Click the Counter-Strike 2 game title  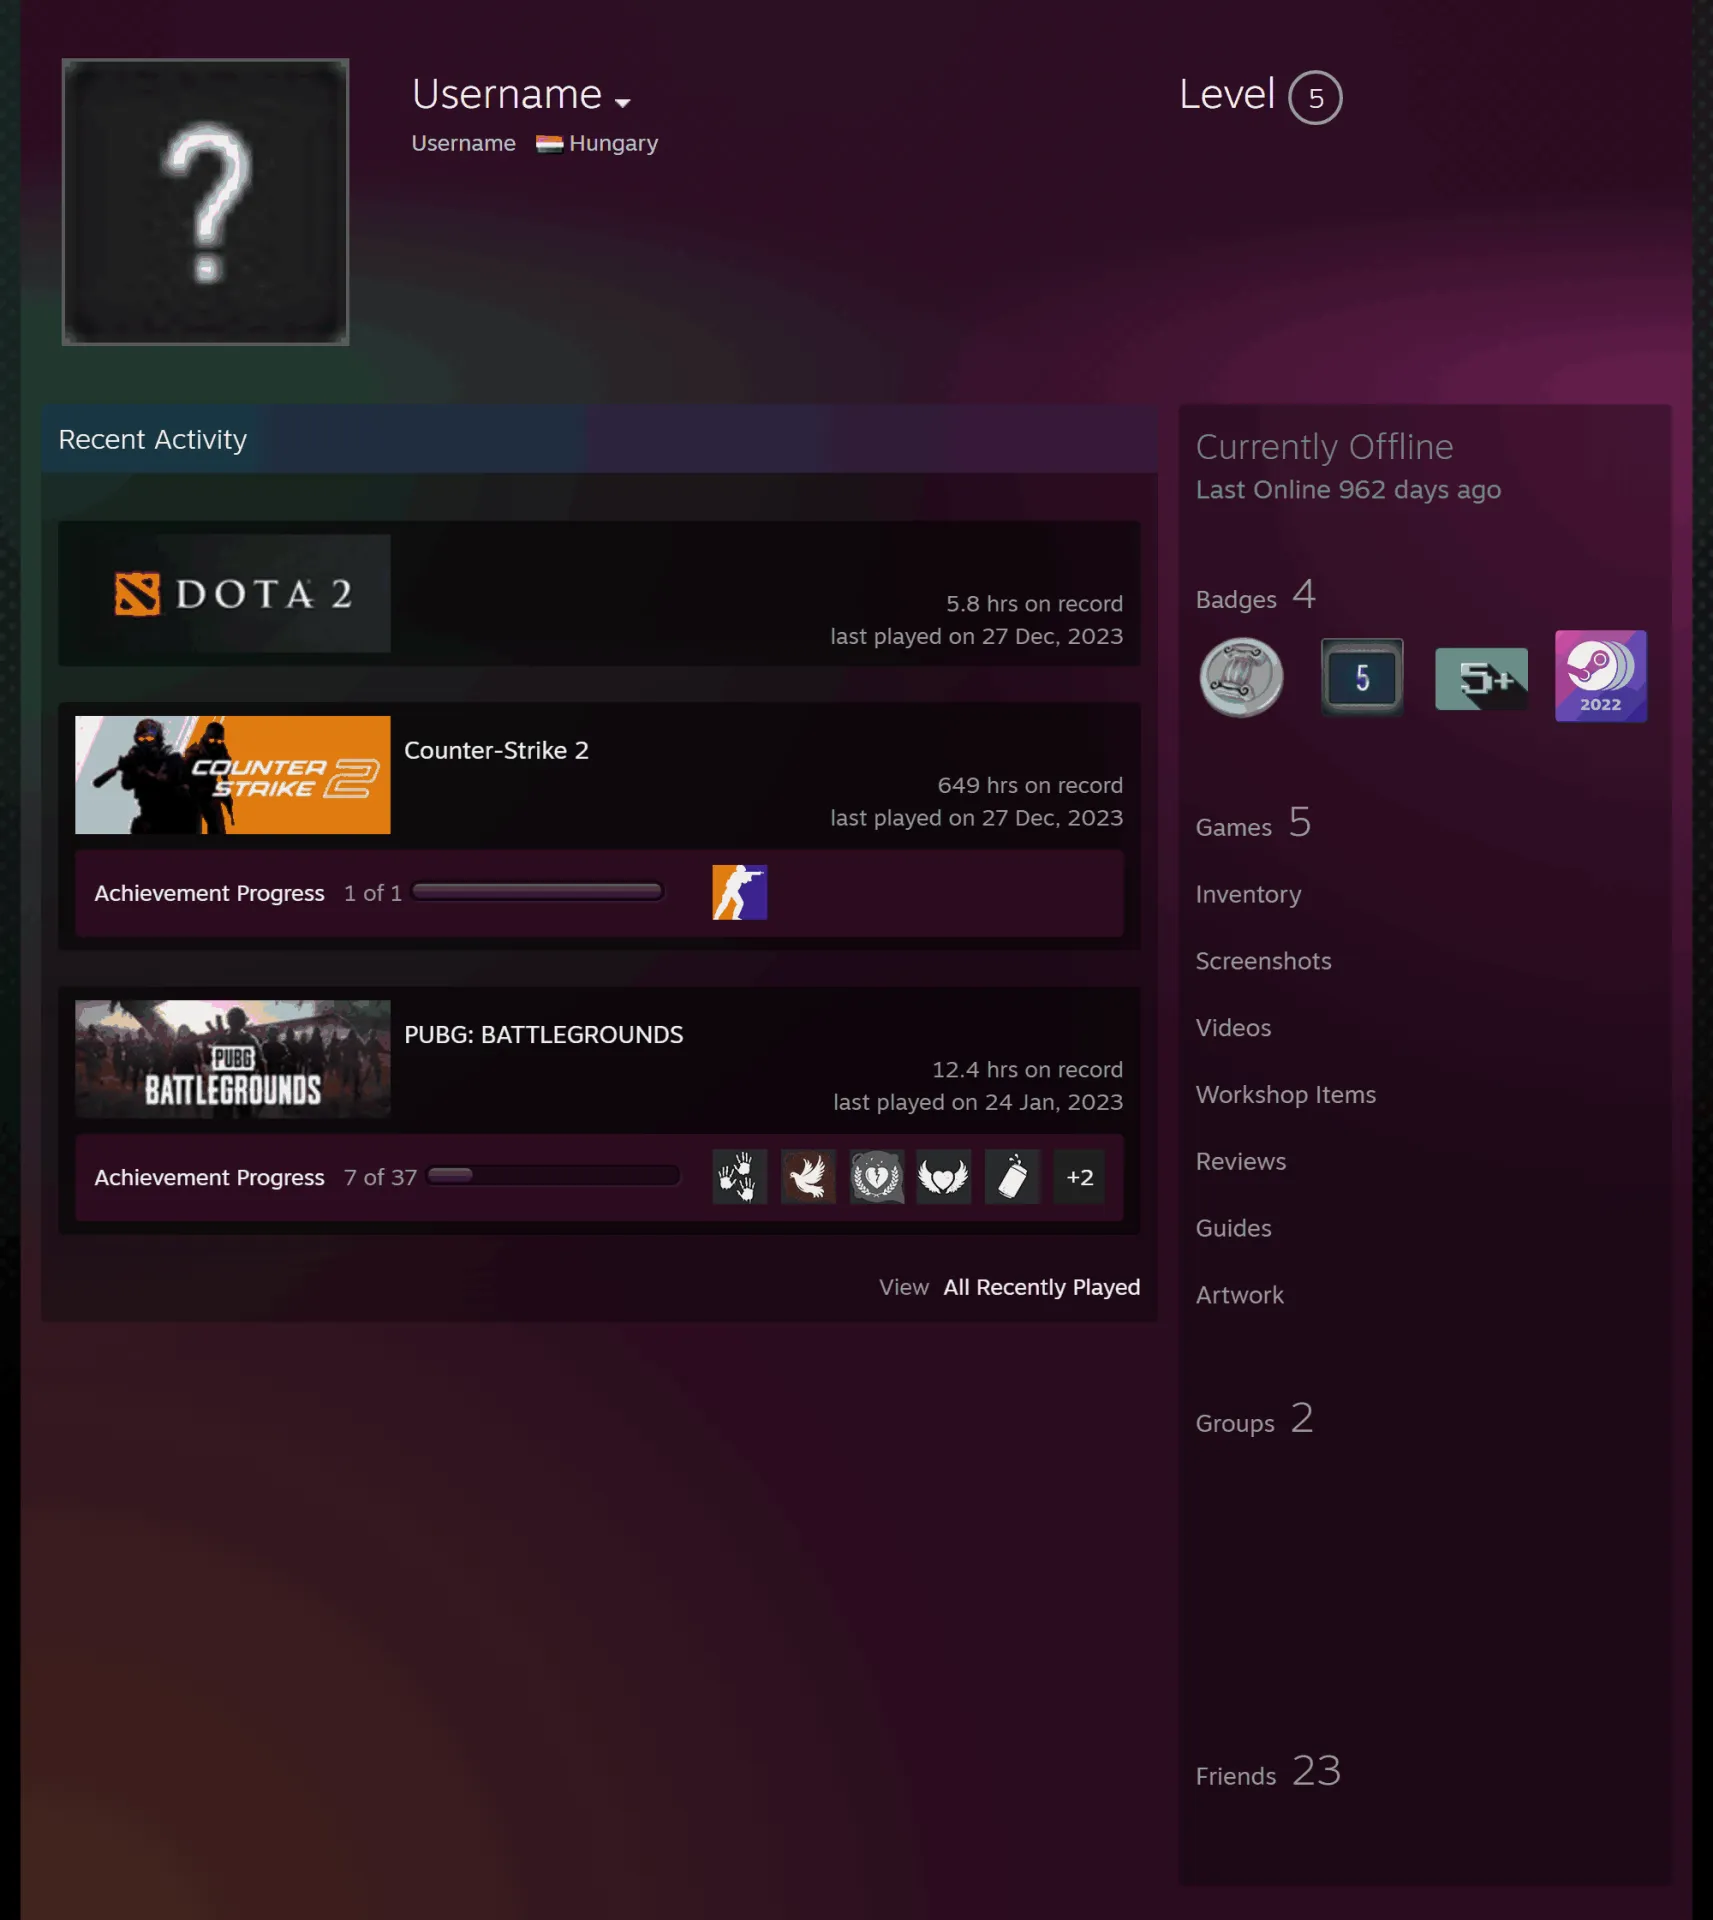point(496,750)
